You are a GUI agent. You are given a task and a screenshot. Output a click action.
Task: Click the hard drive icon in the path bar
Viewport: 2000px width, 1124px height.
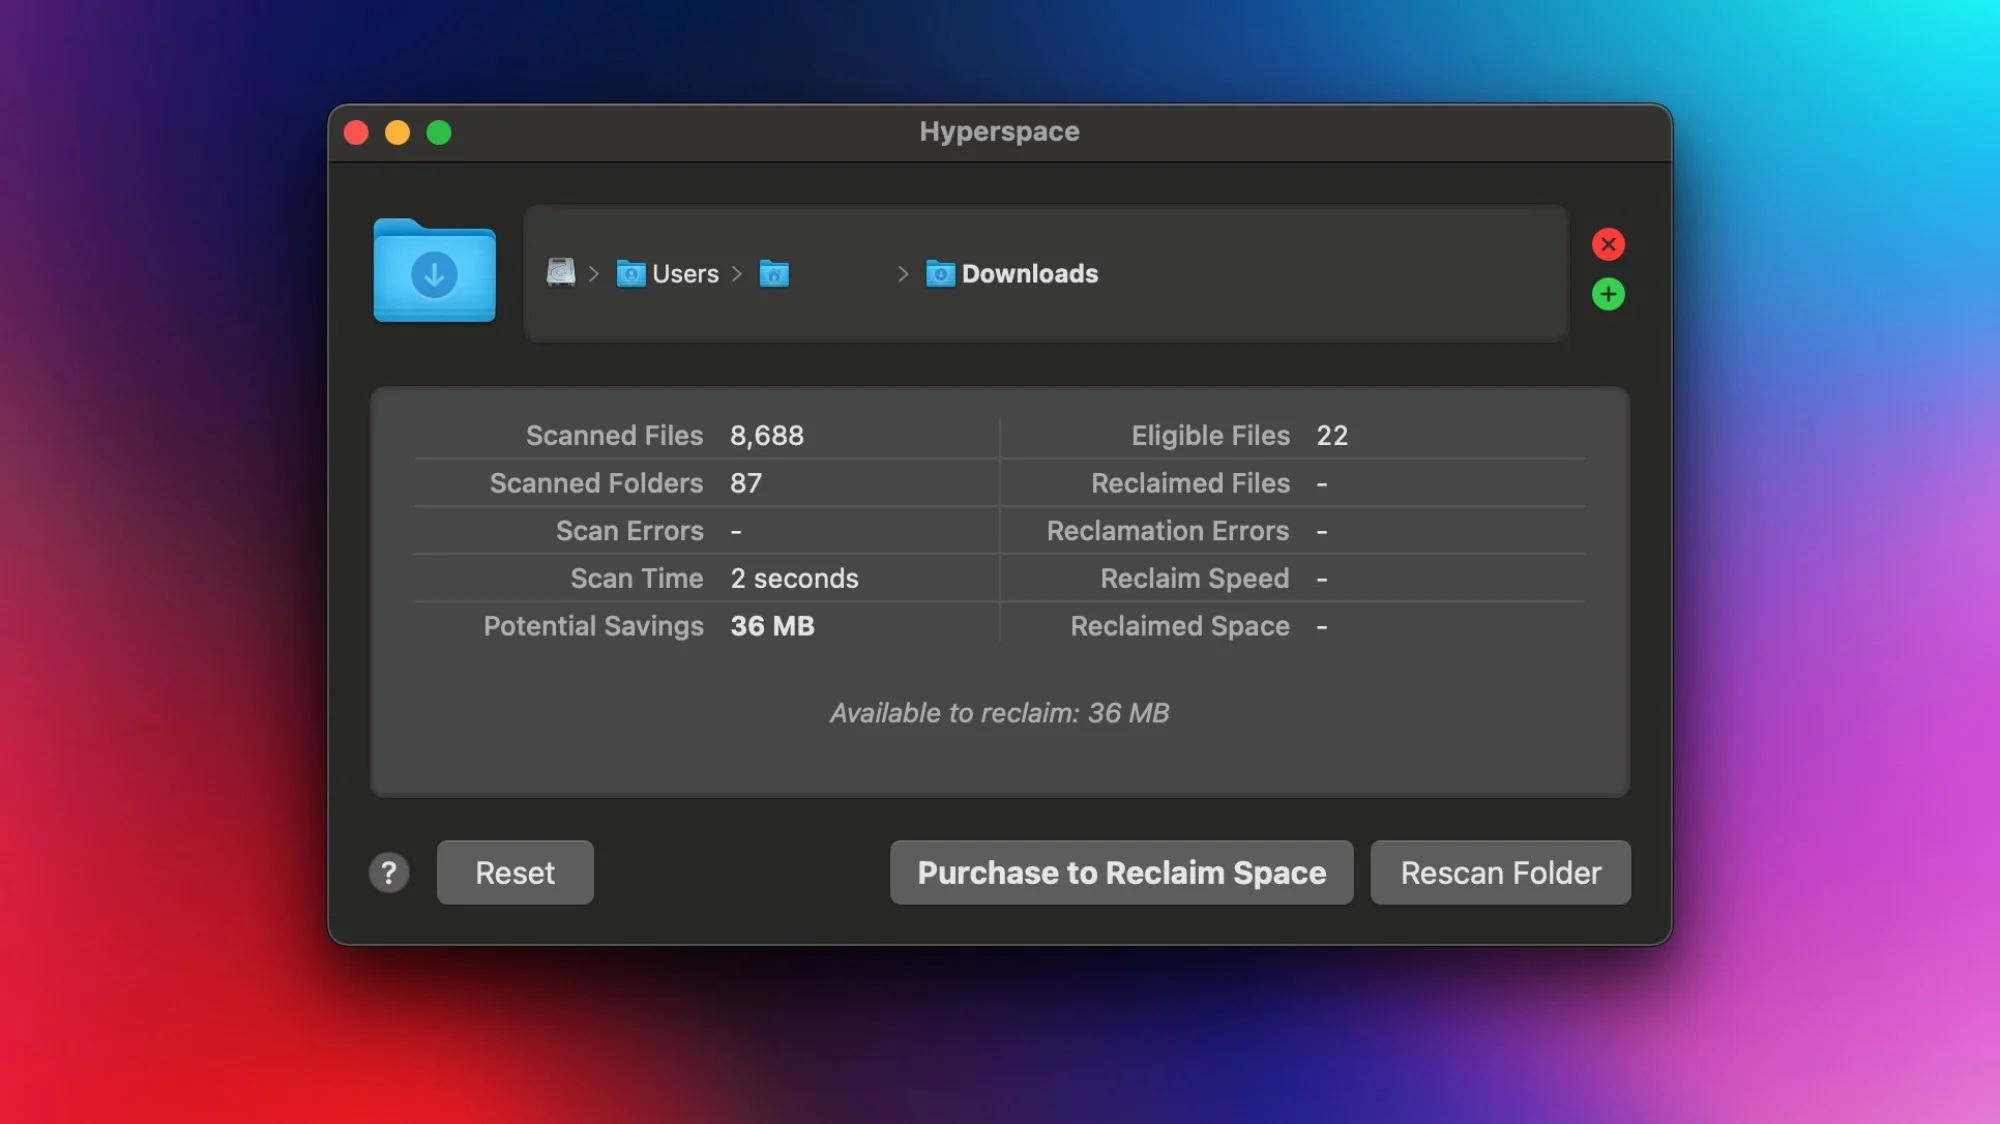coord(560,273)
